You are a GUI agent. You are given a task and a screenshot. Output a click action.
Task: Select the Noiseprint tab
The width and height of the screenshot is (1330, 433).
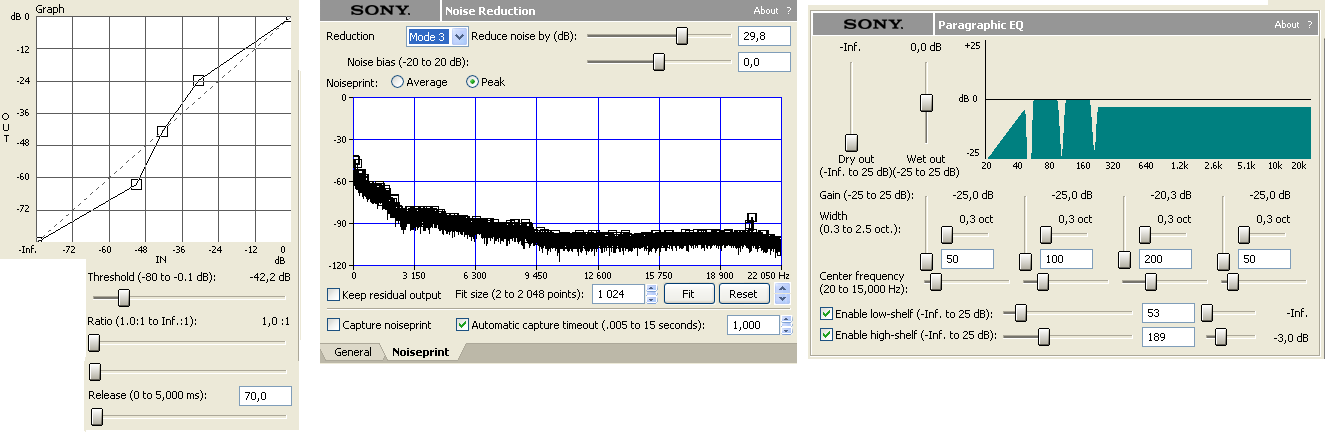point(419,352)
